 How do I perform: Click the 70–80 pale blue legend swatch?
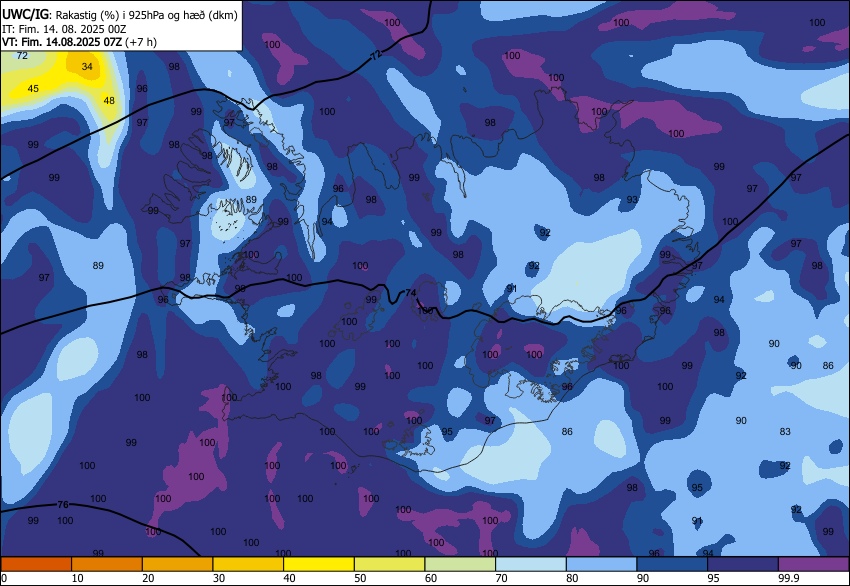click(x=531, y=564)
